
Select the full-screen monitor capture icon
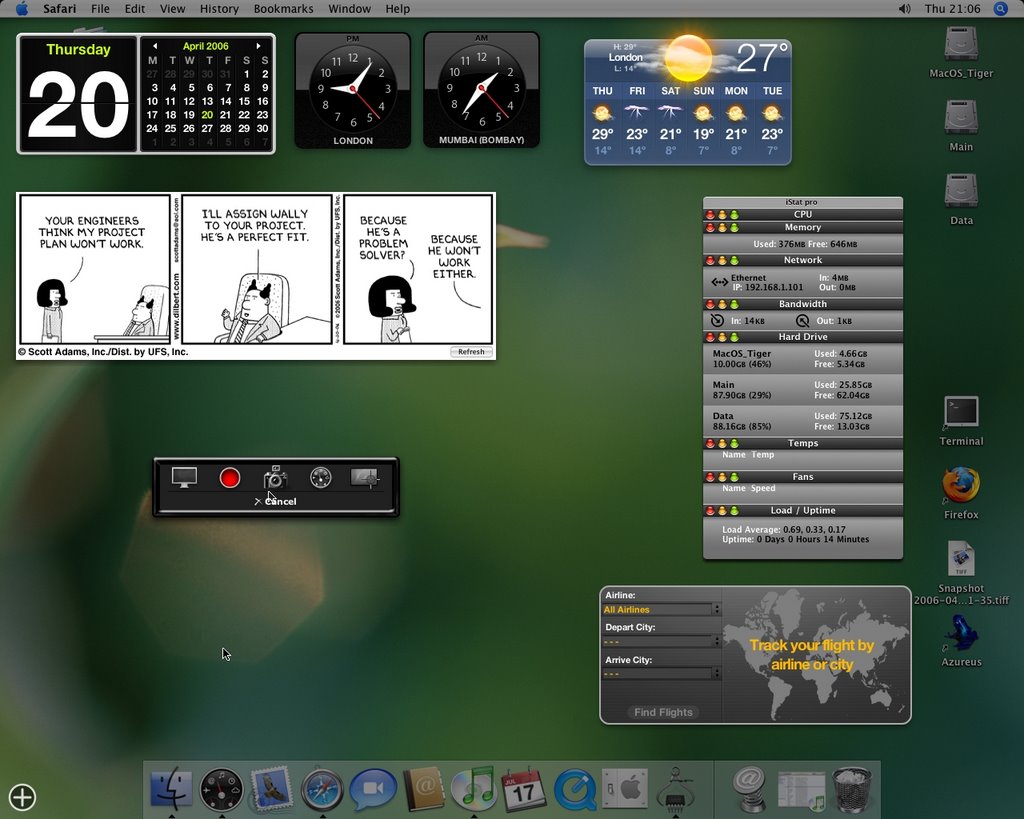[184, 477]
